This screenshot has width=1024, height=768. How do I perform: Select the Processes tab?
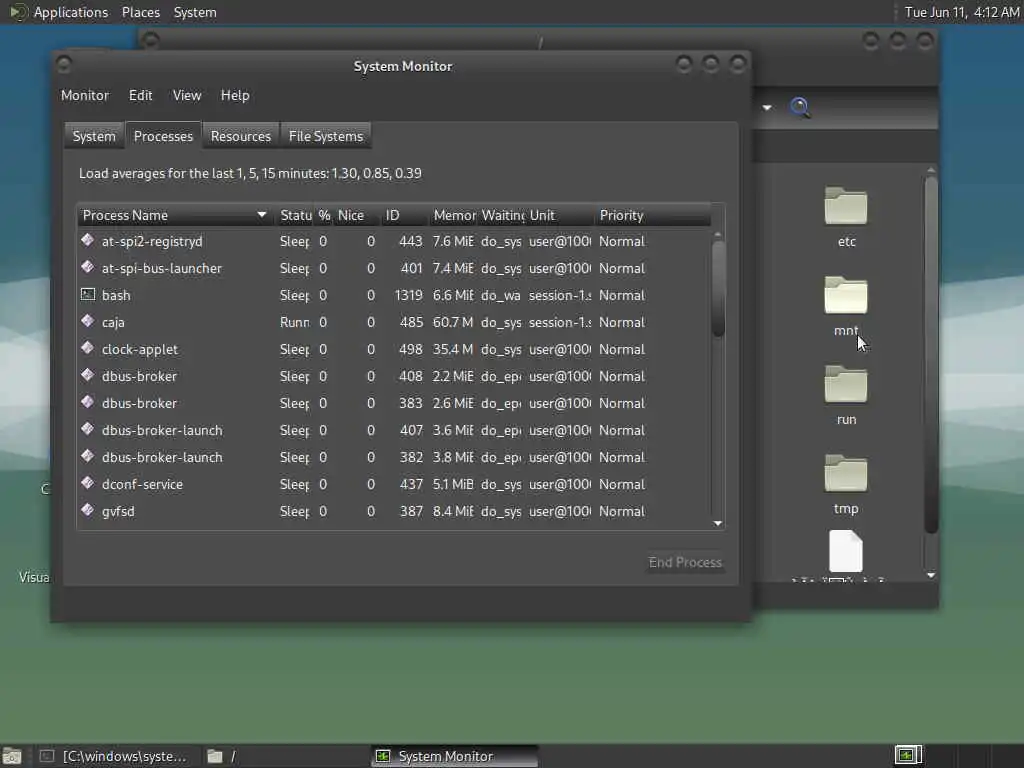click(x=163, y=136)
